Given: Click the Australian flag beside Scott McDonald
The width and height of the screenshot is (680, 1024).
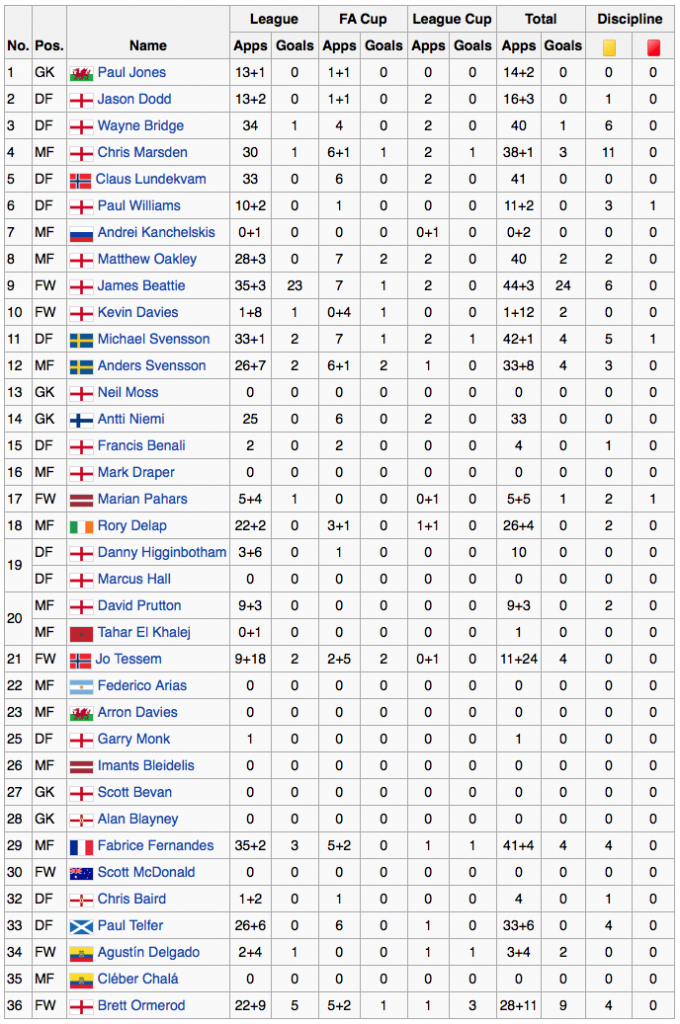Looking at the screenshot, I should [x=81, y=873].
